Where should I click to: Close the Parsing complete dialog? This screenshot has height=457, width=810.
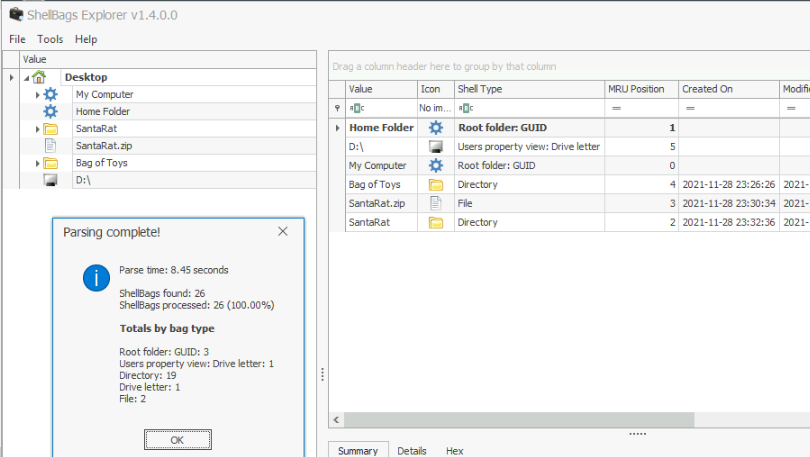(283, 231)
